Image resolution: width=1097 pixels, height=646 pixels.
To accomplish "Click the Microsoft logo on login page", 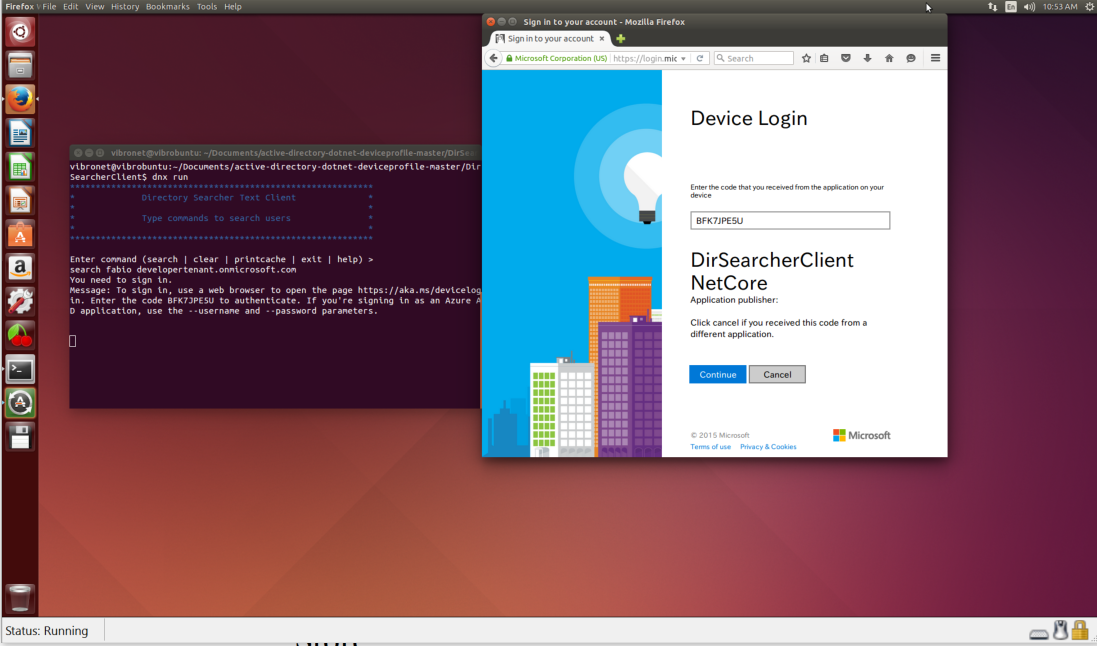I will (861, 435).
